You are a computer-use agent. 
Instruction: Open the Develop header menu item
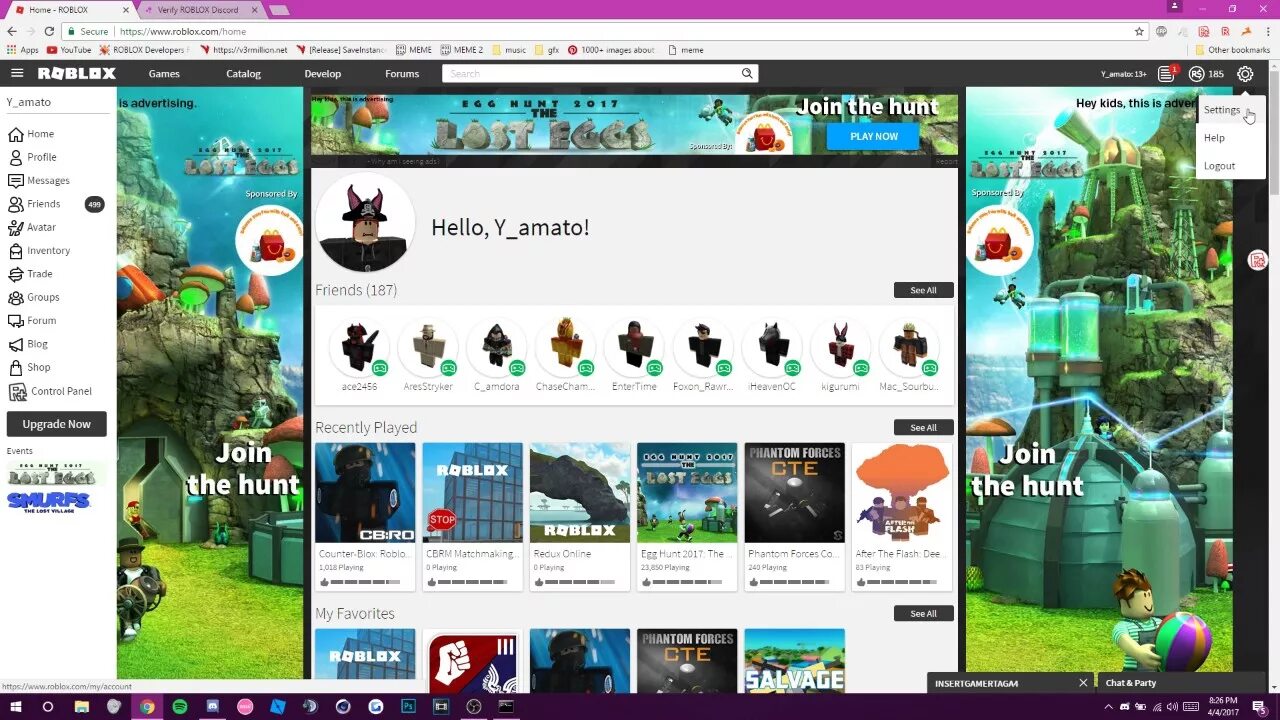323,74
